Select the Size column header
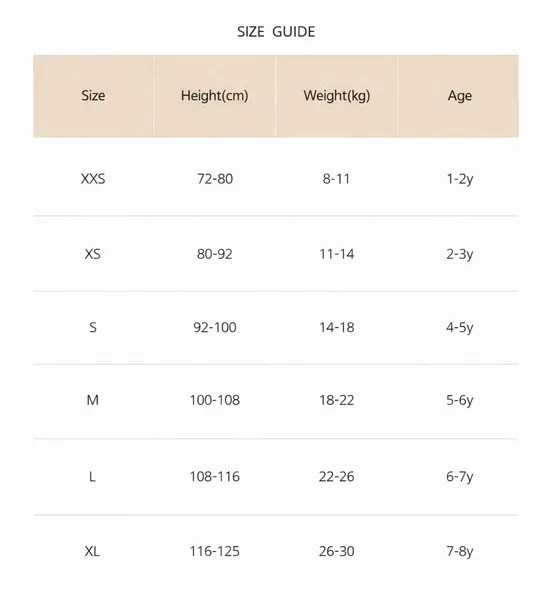Viewport: 544px width, 594px height. pyautogui.click(x=93, y=95)
